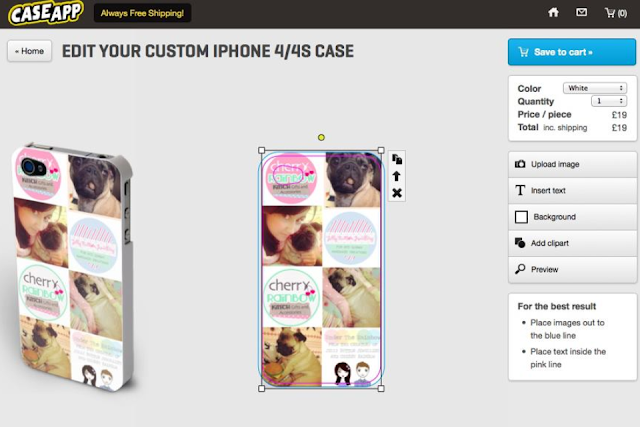Click the Background white square swatch
This screenshot has height=427, width=640.
coord(521,217)
